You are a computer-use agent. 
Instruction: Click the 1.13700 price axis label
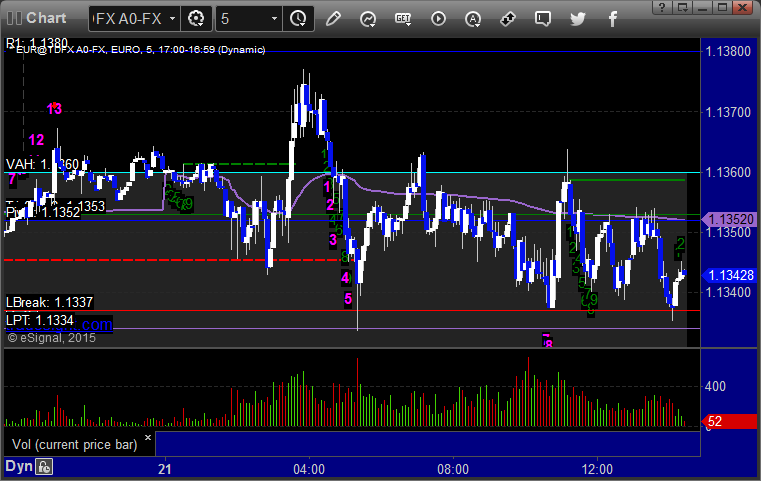click(x=728, y=112)
